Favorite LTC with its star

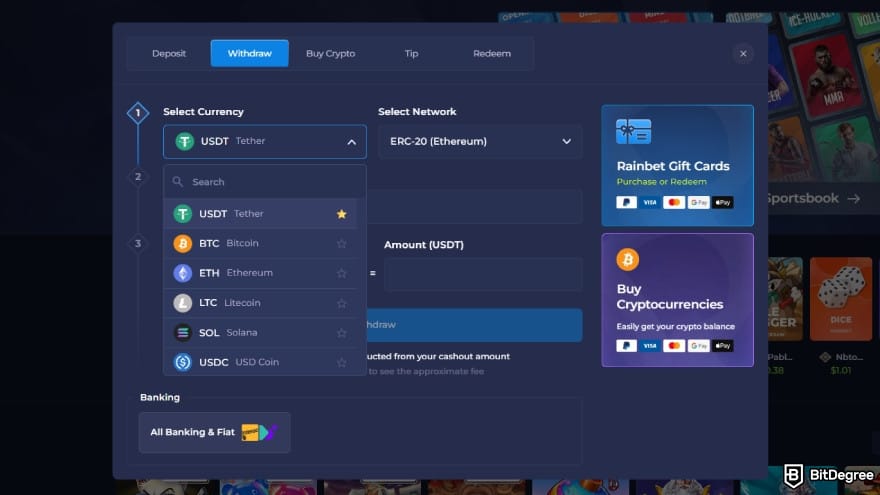pyautogui.click(x=341, y=303)
